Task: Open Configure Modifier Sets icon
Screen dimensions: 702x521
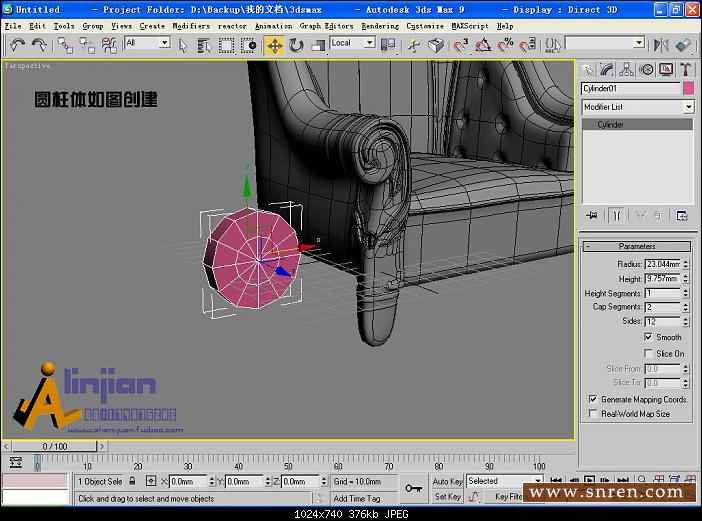Action: pyautogui.click(x=682, y=216)
